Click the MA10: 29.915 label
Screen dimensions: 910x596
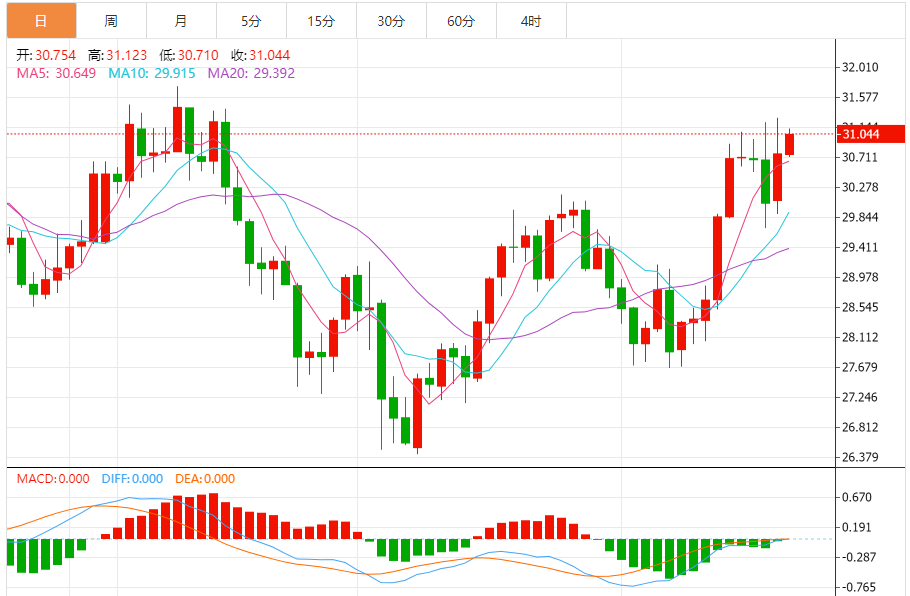(151, 73)
